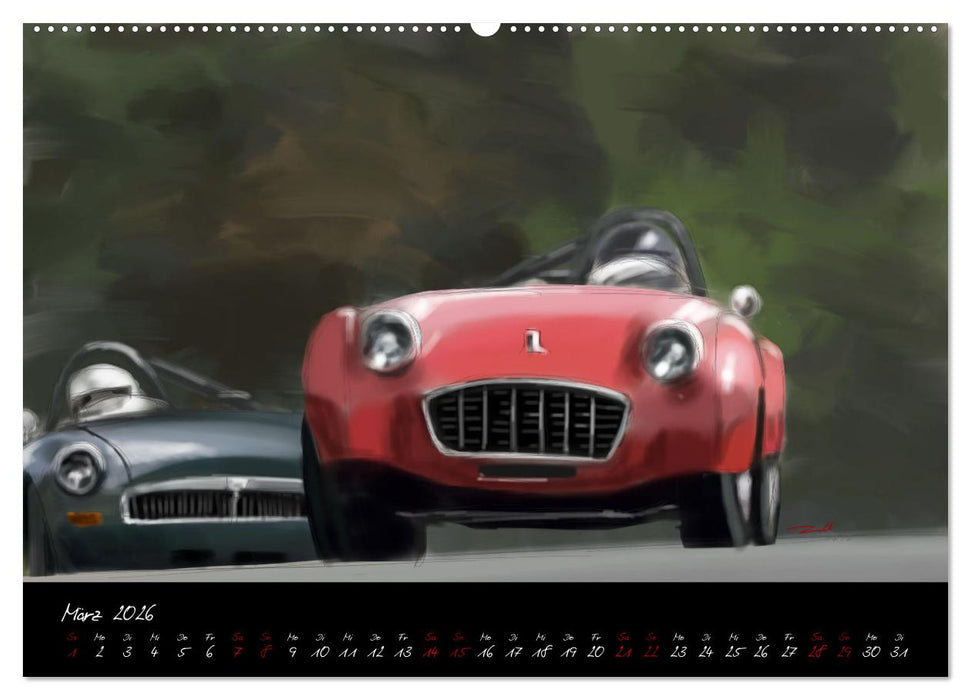Select the 'Mo' weekday label above date 2
This screenshot has width=971, height=700.
point(100,636)
